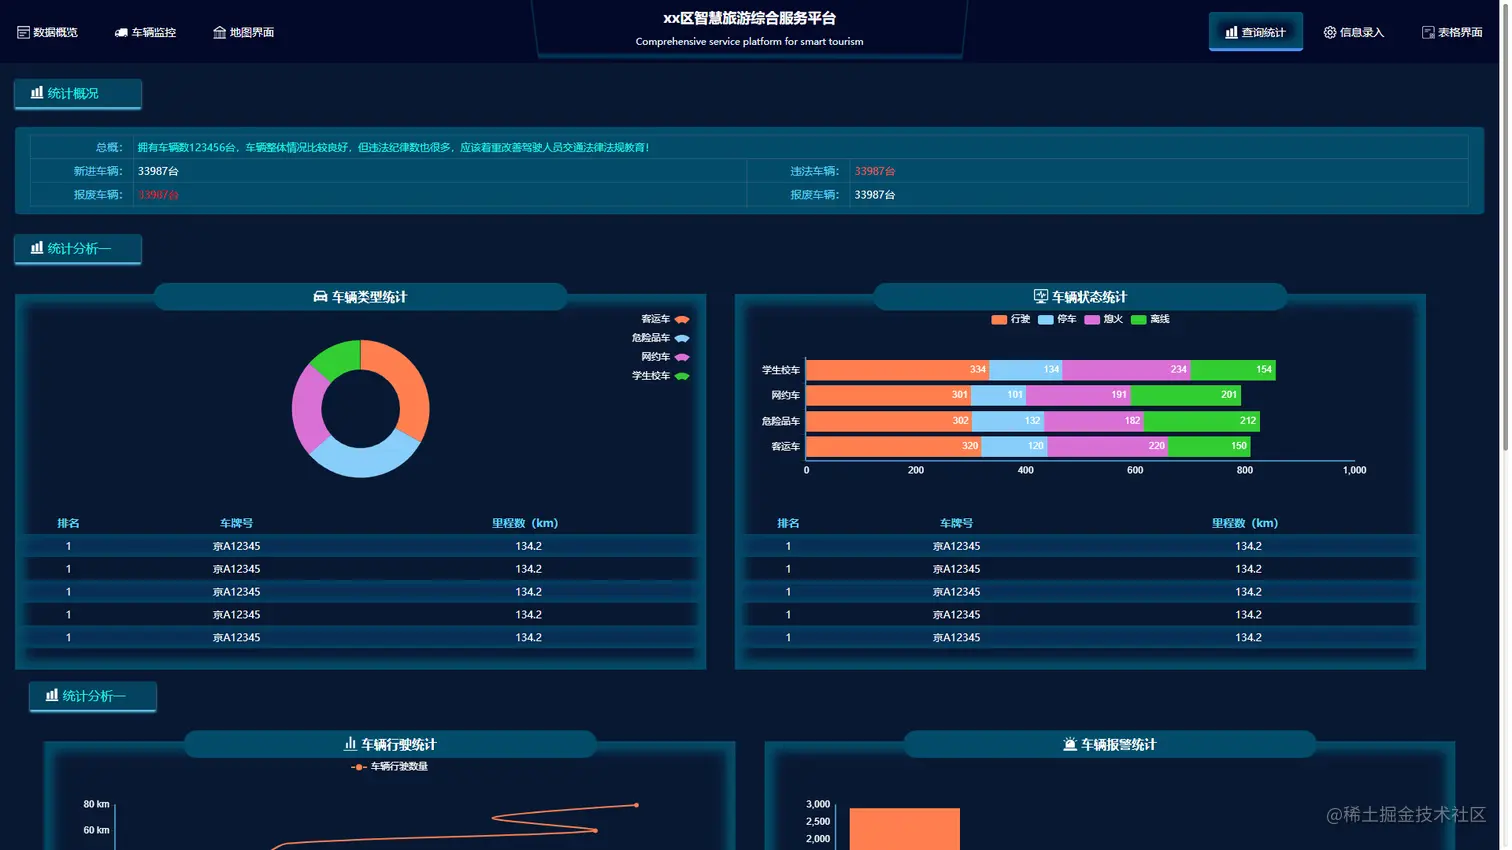Click the second 统计分析一 section button
The width and height of the screenshot is (1512, 850).
click(x=92, y=695)
